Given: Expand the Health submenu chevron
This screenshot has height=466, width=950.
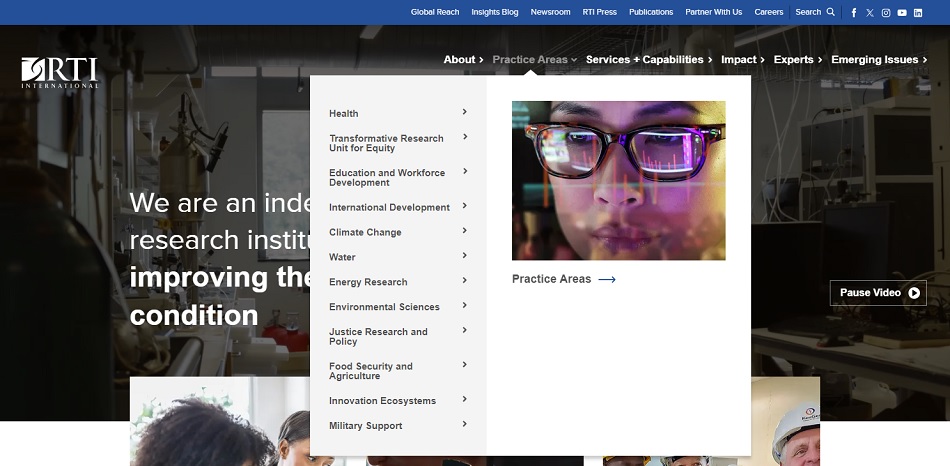Looking at the screenshot, I should tap(465, 112).
